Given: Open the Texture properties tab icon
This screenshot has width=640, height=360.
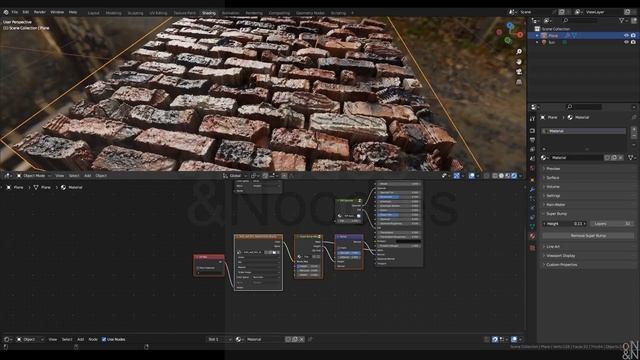Looking at the screenshot, I should point(532,247).
